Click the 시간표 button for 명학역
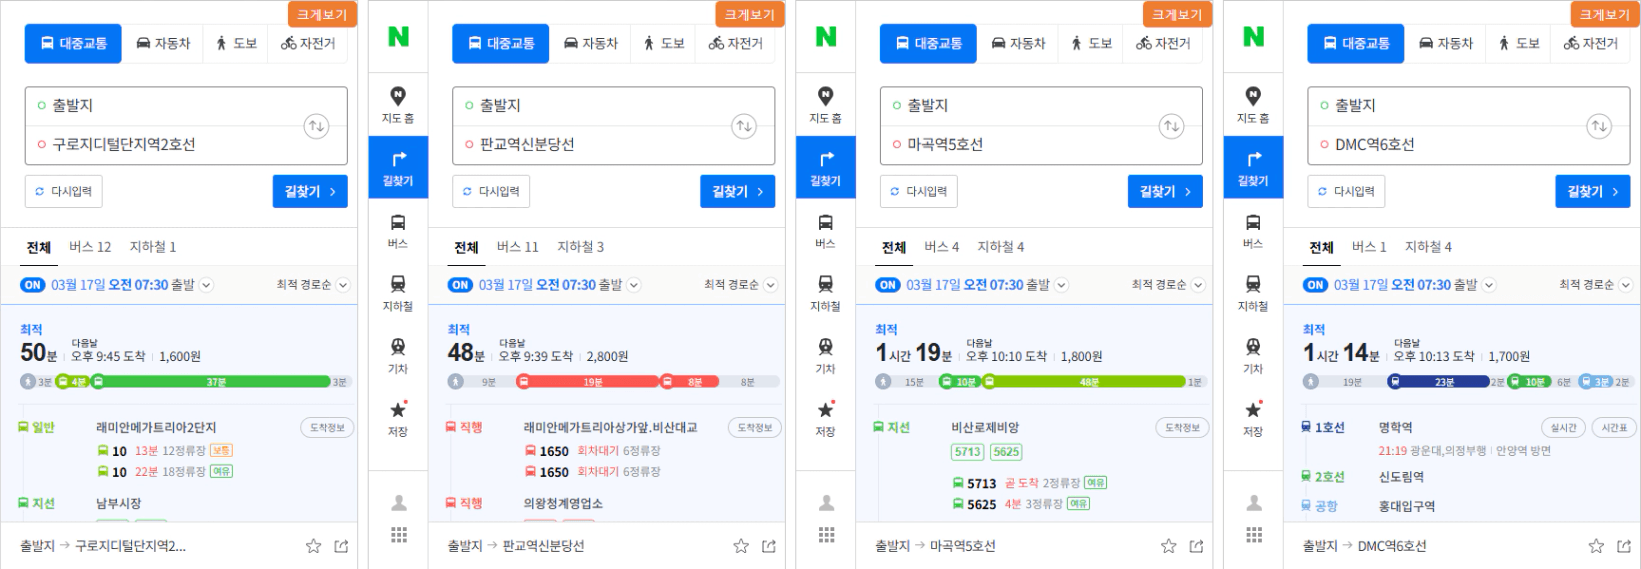The image size is (1641, 569). tap(1614, 428)
